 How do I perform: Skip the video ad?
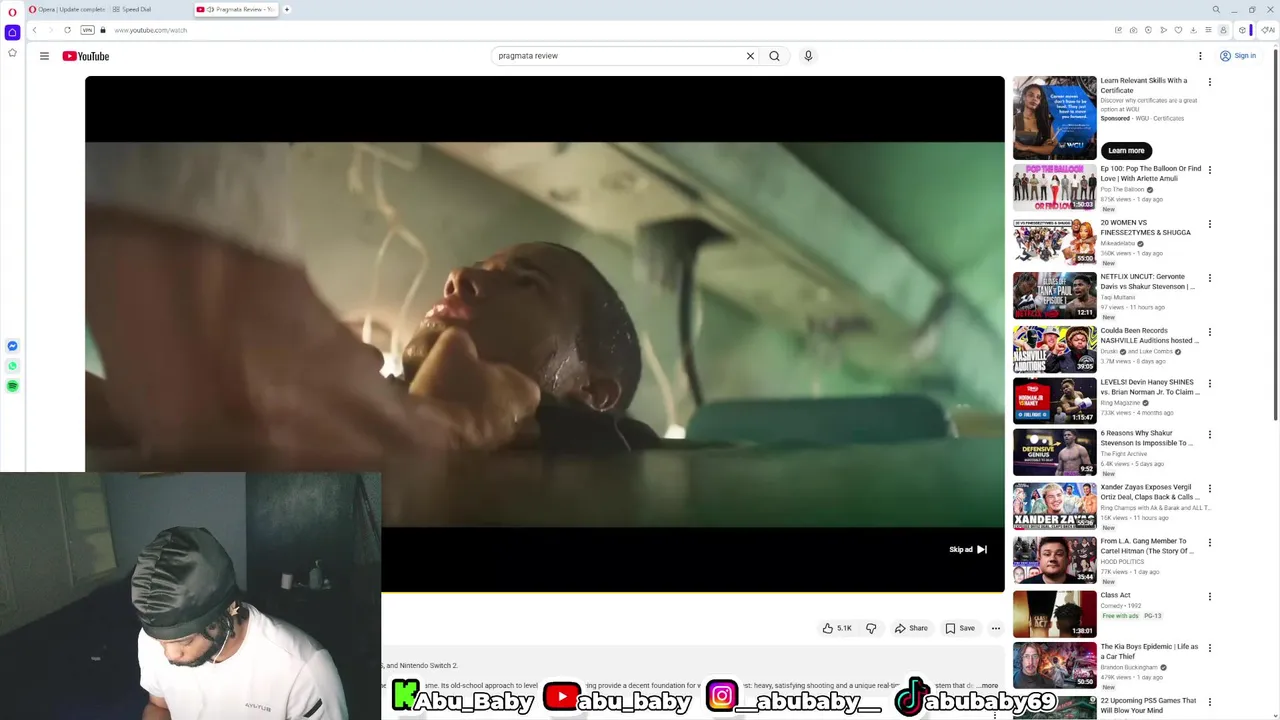click(968, 549)
